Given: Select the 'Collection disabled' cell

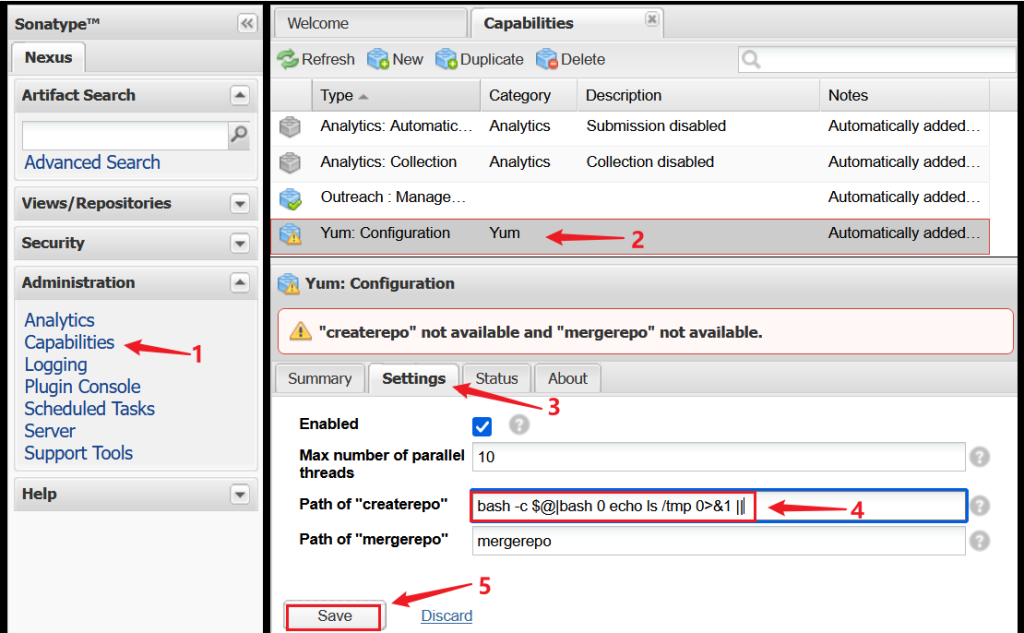Looking at the screenshot, I should coord(650,162).
